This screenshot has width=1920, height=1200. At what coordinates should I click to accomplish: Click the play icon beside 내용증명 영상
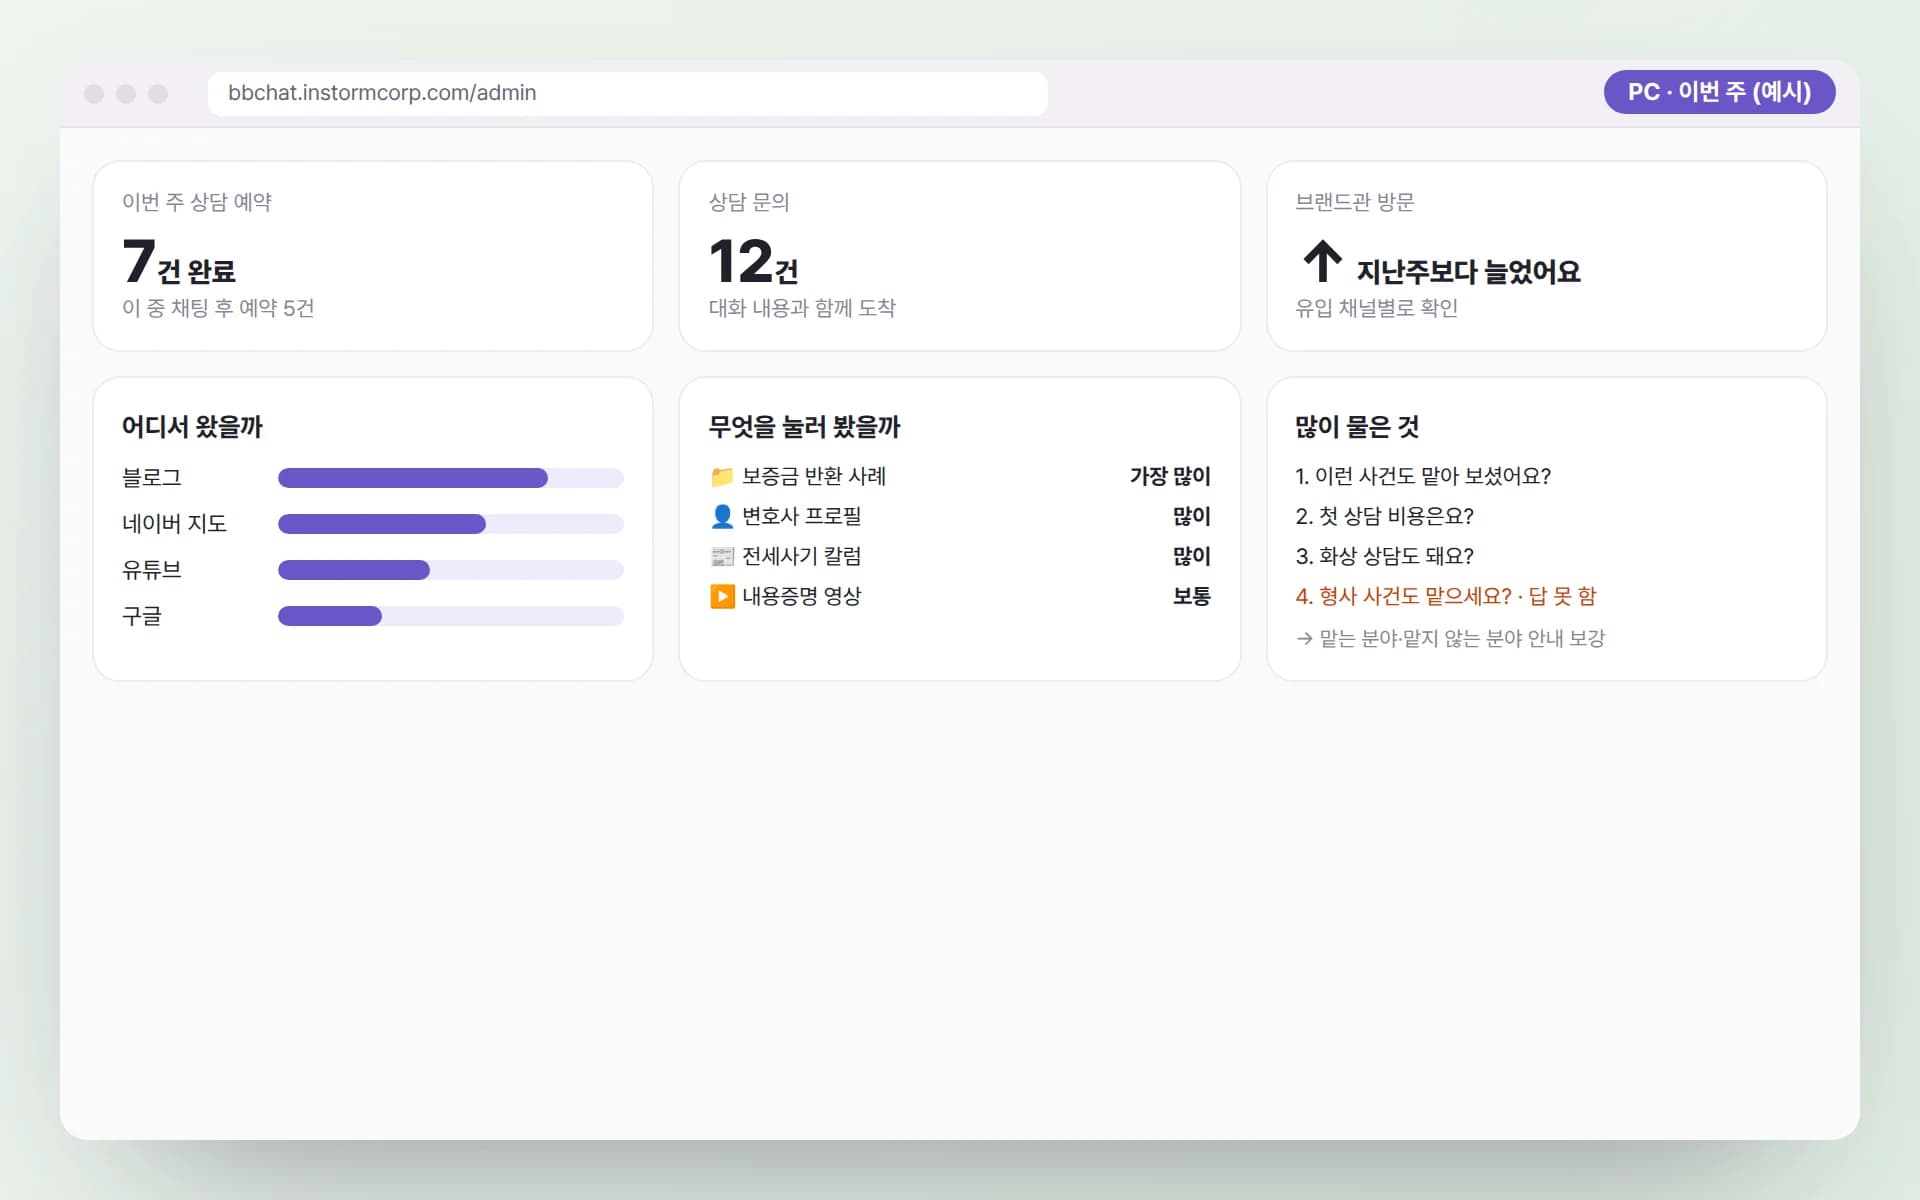(722, 597)
